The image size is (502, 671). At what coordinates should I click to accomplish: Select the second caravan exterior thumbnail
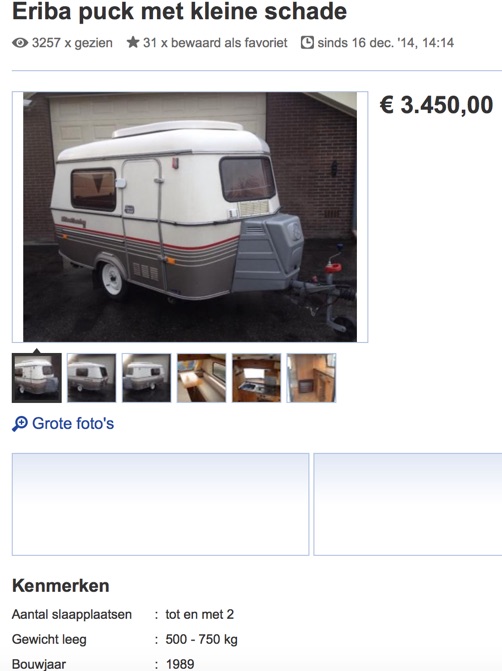click(x=92, y=378)
